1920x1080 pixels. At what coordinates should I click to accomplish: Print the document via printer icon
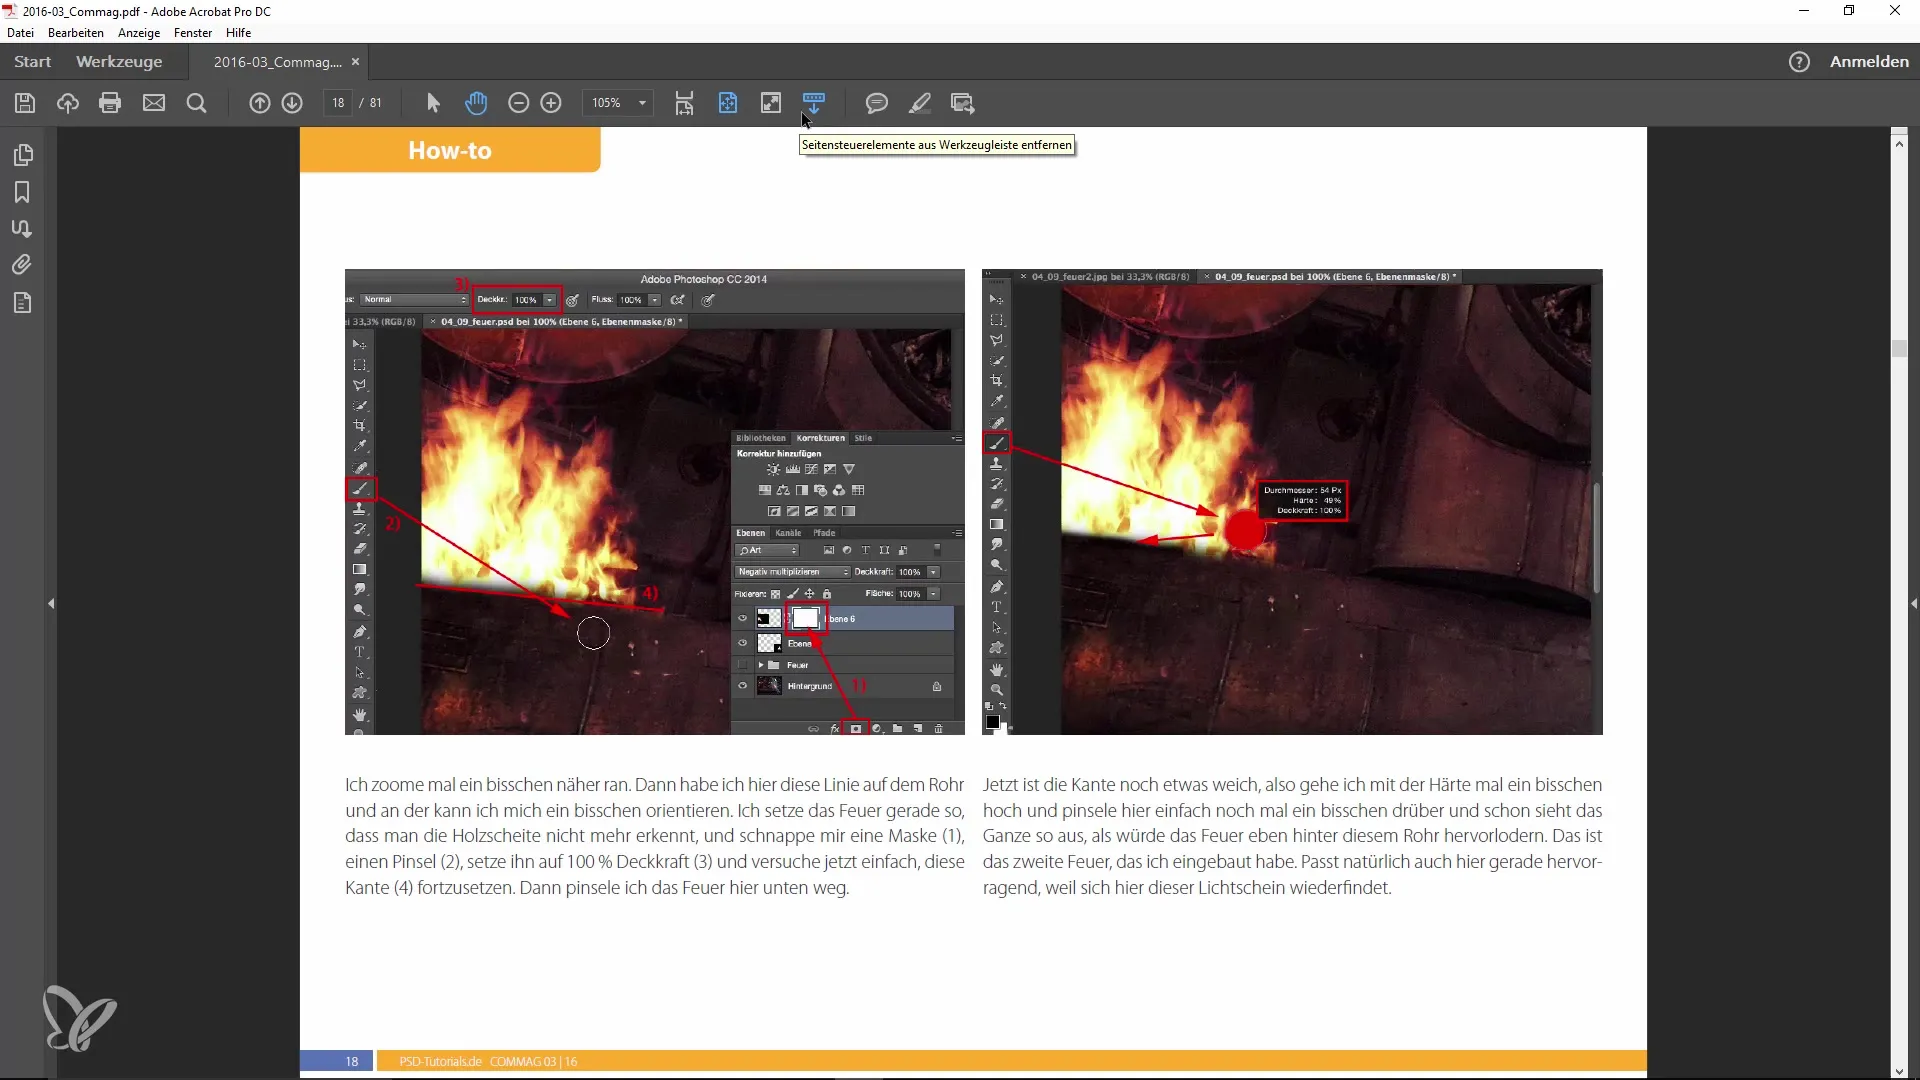point(110,103)
